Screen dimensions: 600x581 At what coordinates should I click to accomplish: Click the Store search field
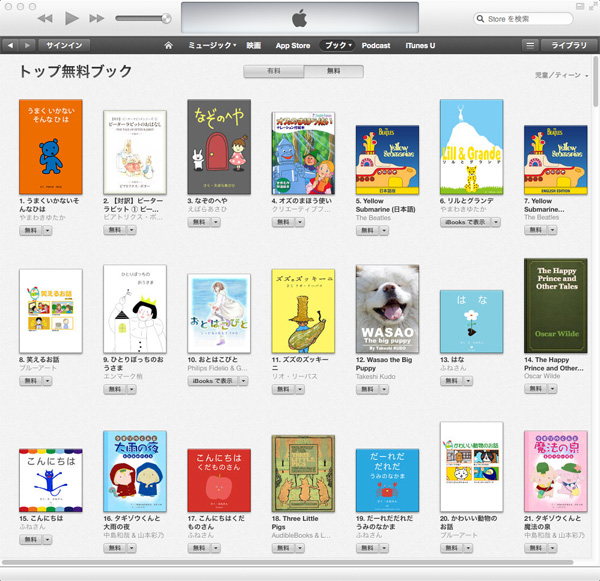523,19
